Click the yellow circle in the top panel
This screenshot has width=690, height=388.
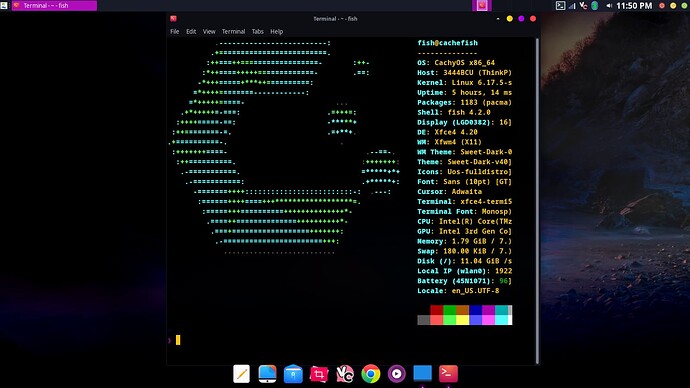click(673, 6)
